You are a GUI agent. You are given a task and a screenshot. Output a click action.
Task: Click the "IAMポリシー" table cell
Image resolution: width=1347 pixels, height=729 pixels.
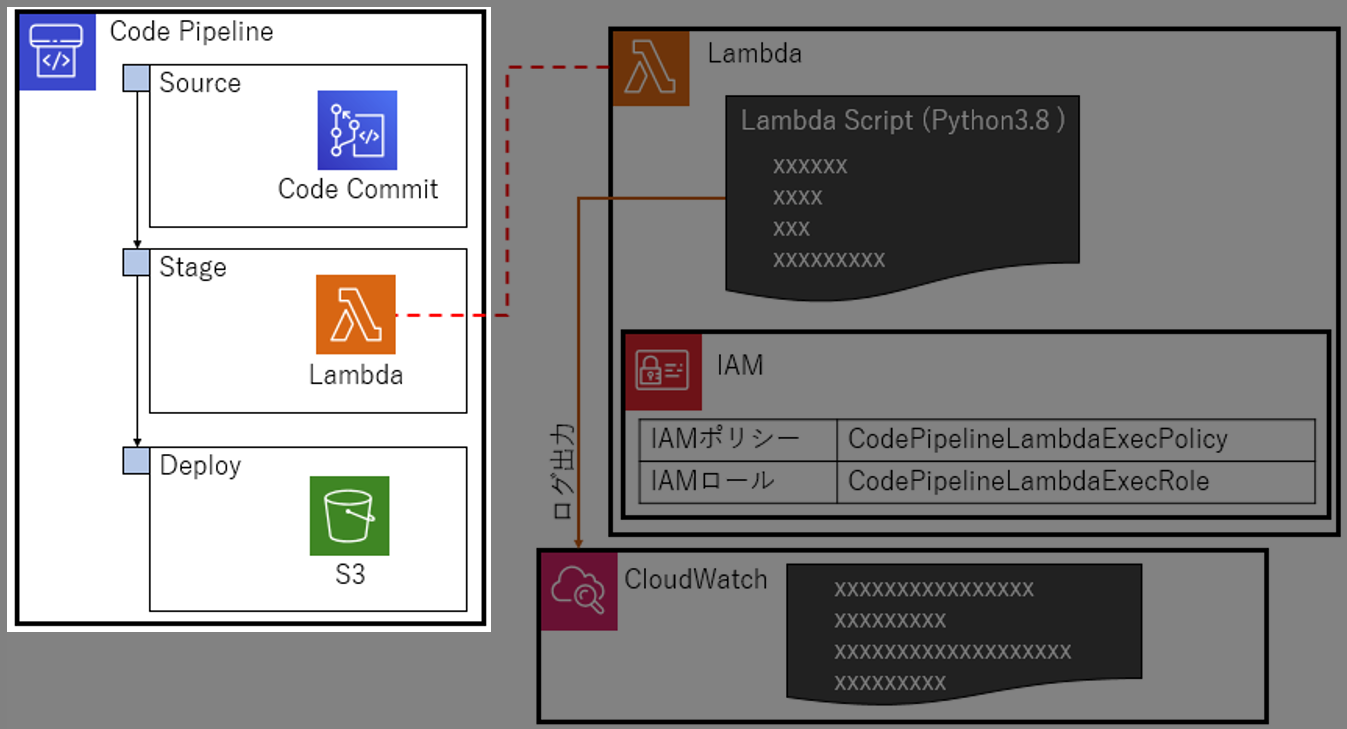click(x=738, y=440)
